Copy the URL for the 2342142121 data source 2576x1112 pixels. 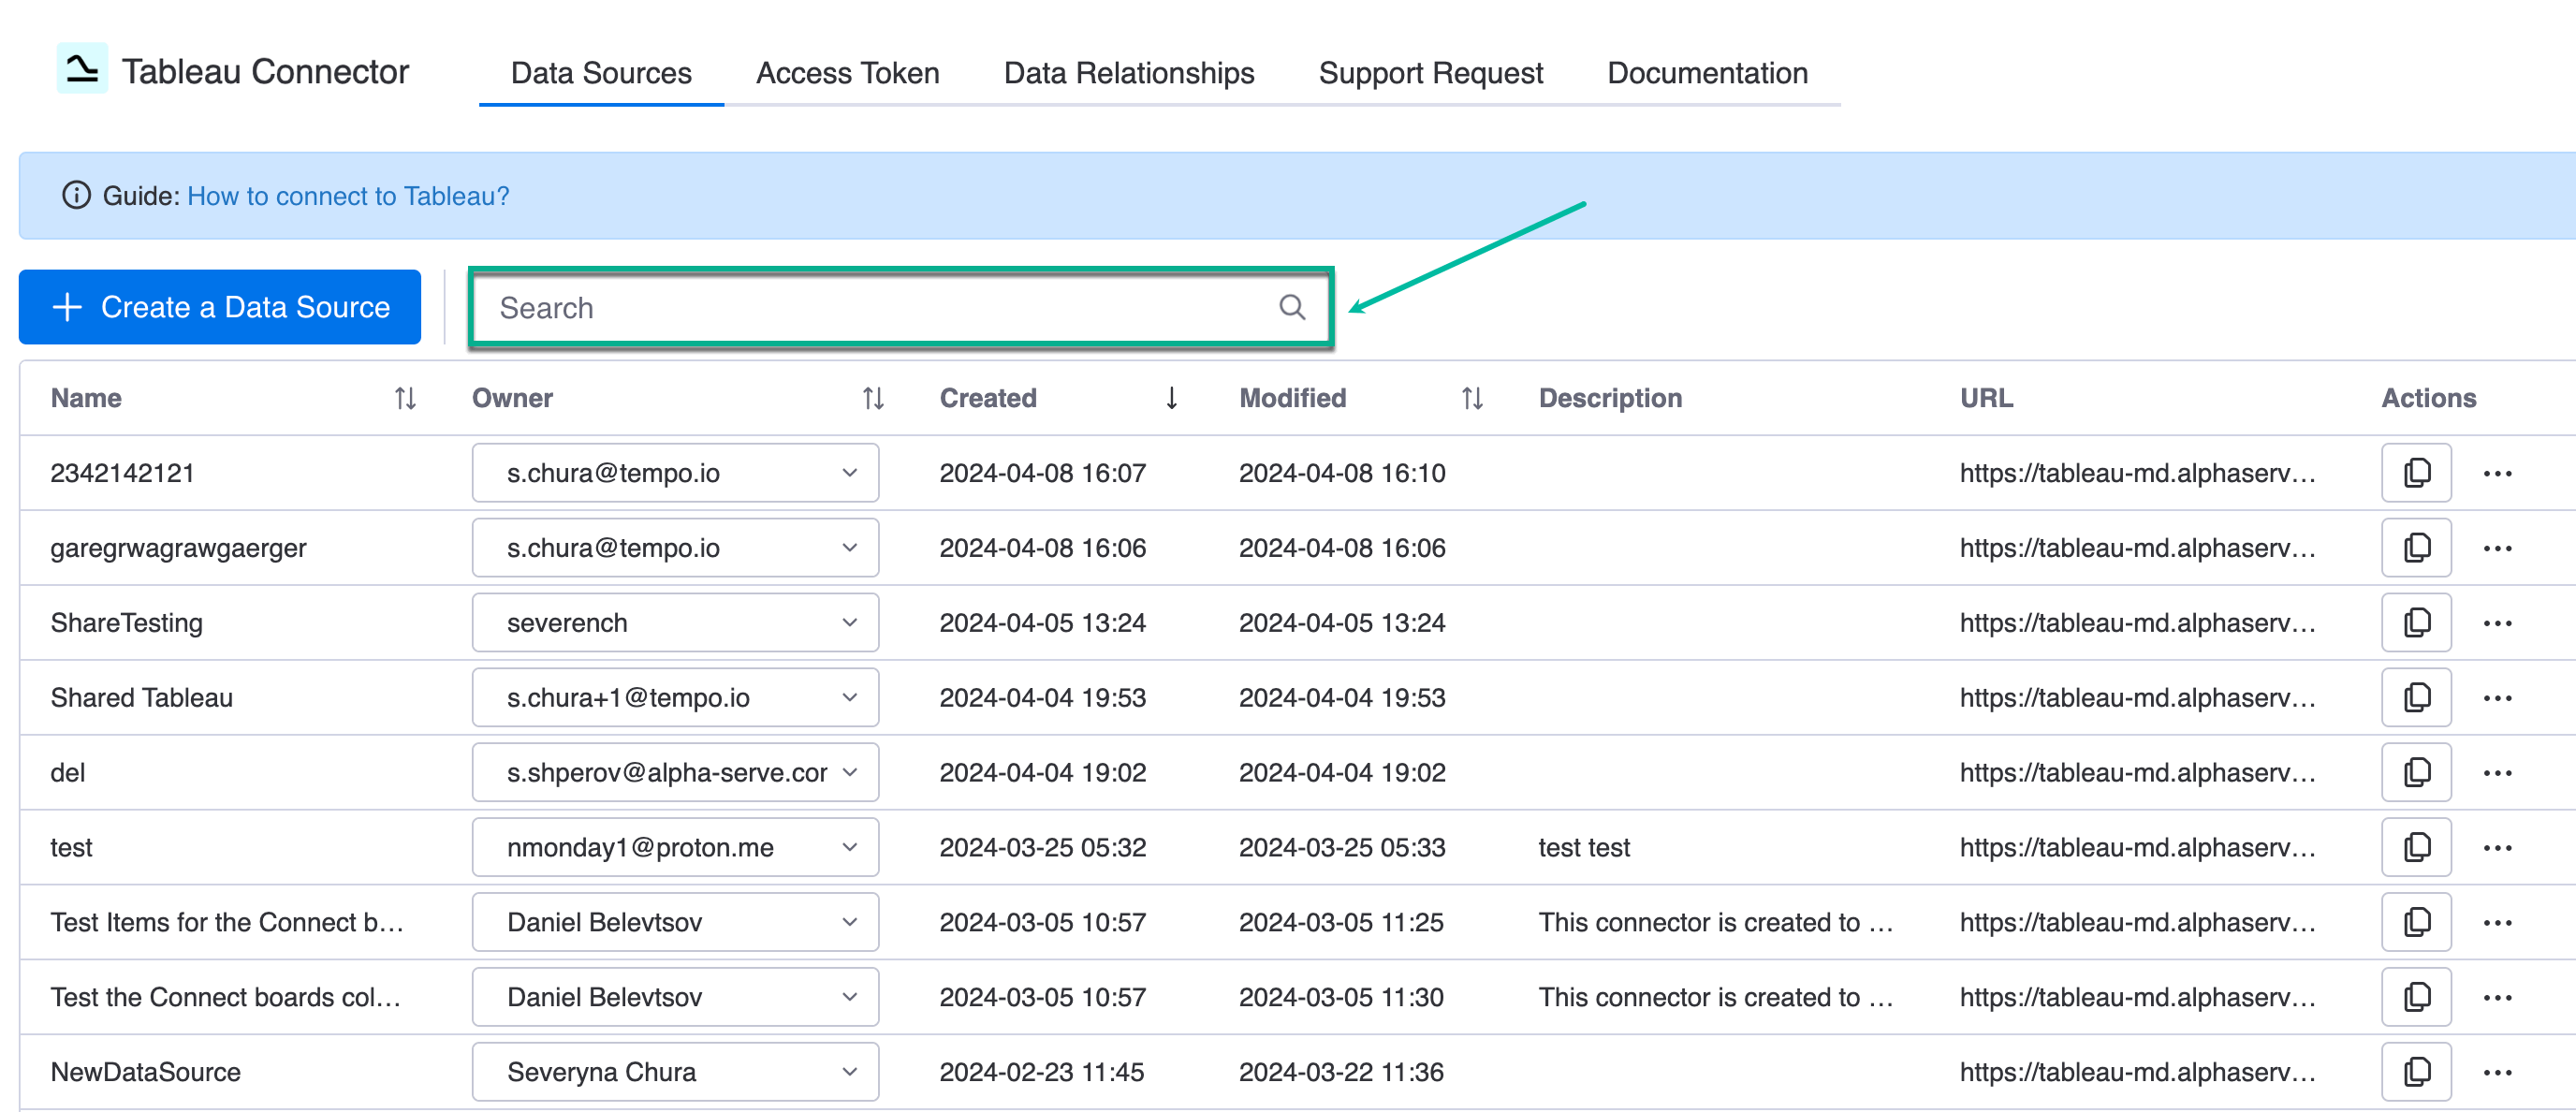[2416, 472]
